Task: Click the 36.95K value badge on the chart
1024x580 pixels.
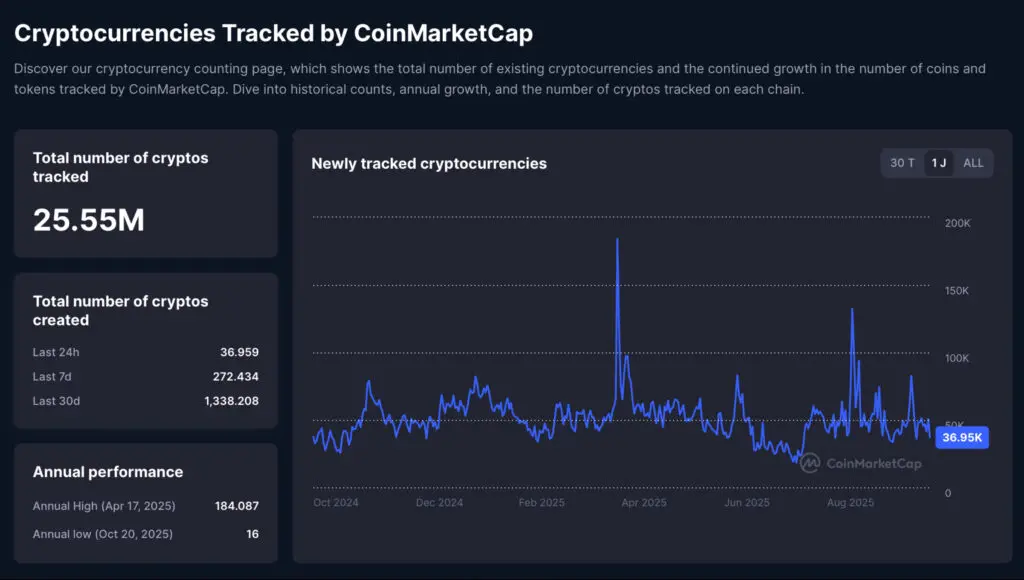Action: pyautogui.click(x=961, y=437)
